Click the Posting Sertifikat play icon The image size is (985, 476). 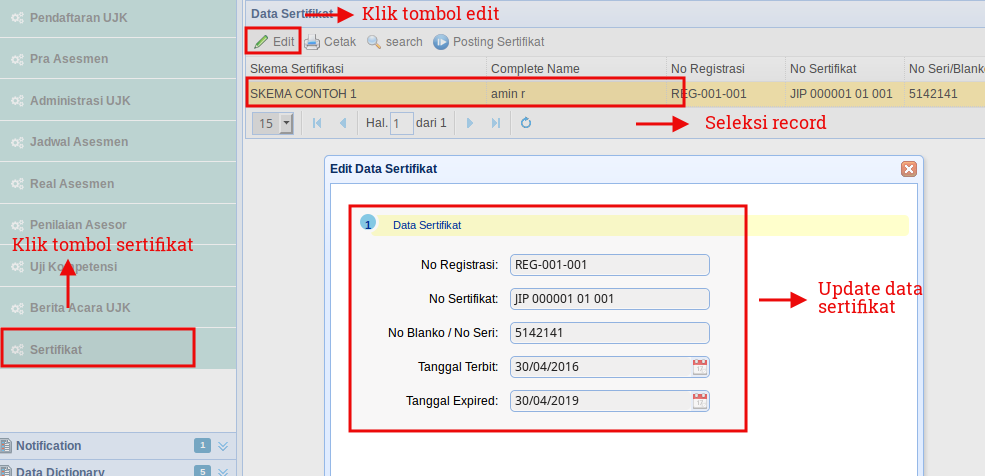(441, 42)
